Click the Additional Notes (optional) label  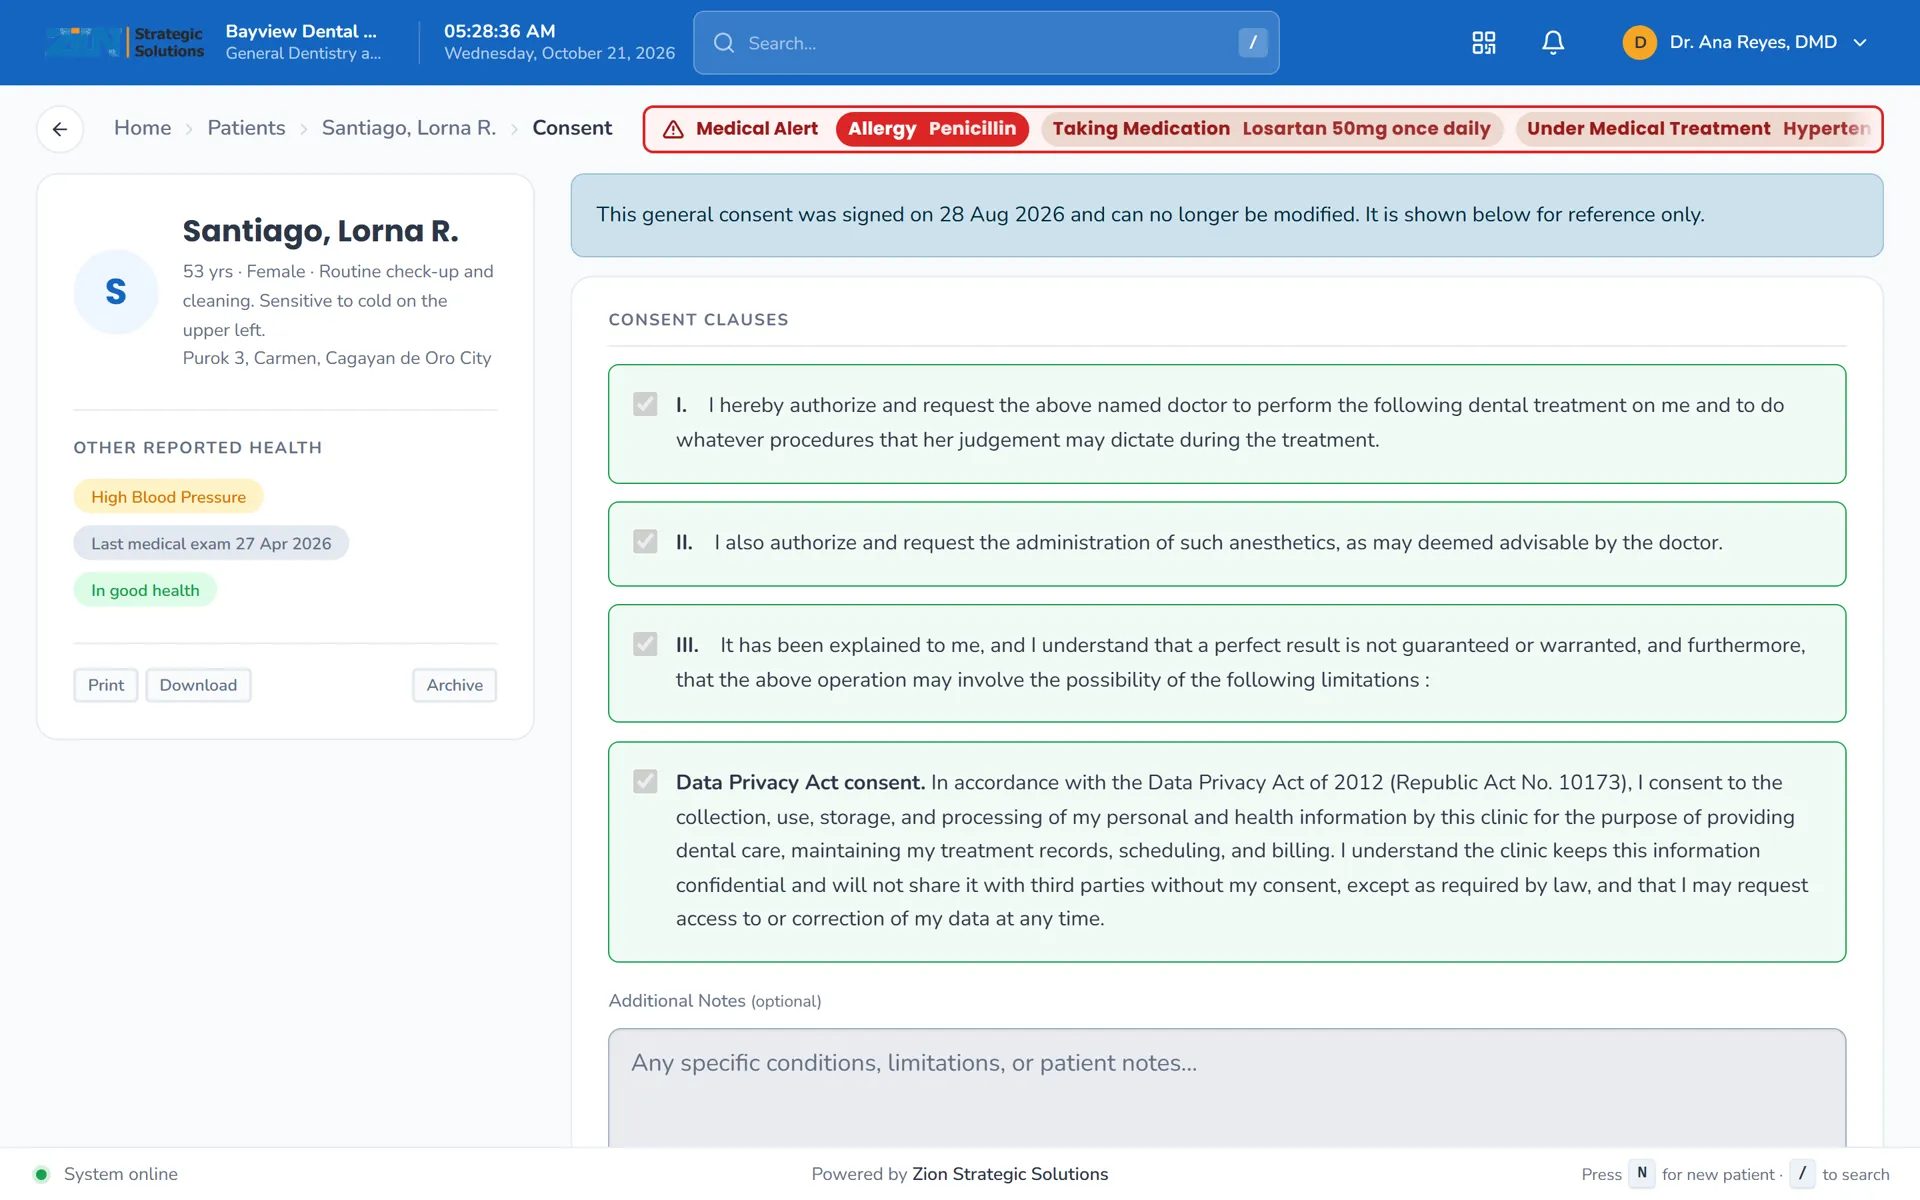click(715, 1001)
